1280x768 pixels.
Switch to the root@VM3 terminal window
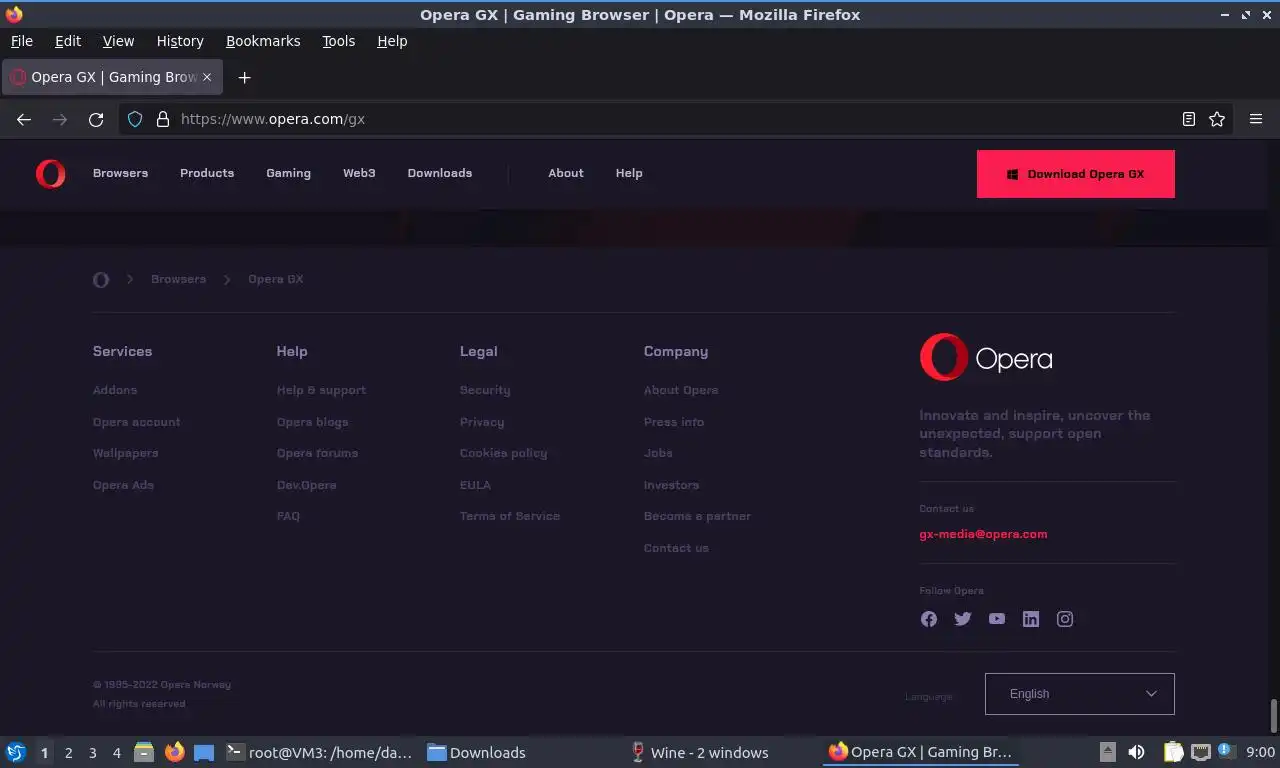point(319,752)
